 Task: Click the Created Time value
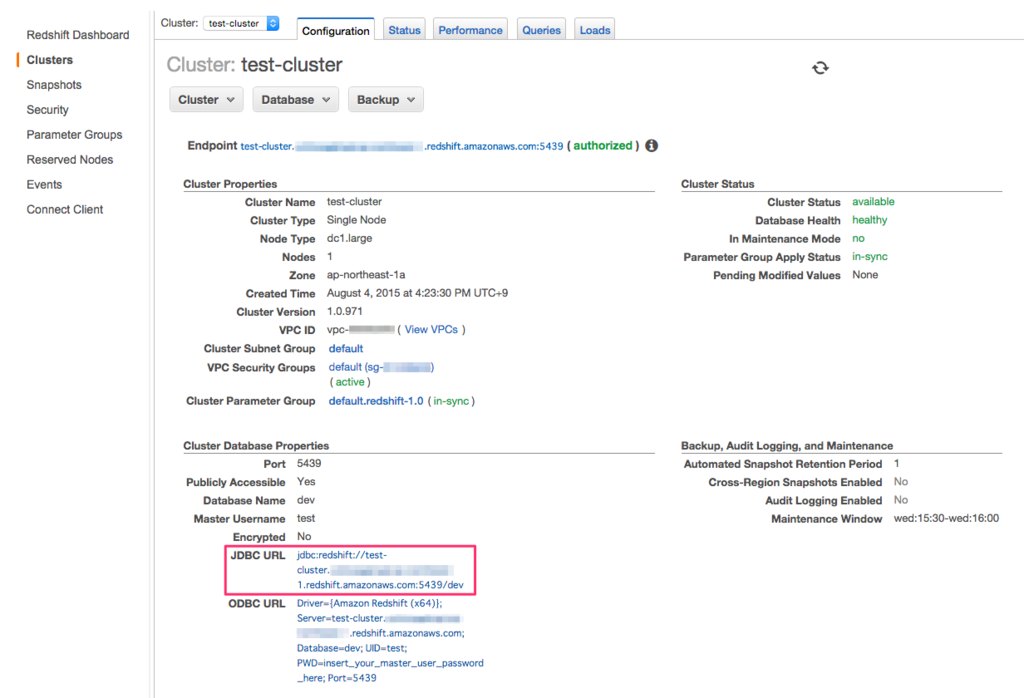point(417,293)
